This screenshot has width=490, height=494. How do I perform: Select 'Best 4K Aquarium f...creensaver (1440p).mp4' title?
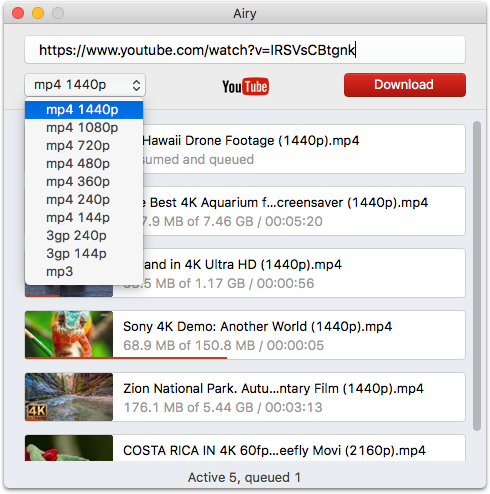point(289,203)
